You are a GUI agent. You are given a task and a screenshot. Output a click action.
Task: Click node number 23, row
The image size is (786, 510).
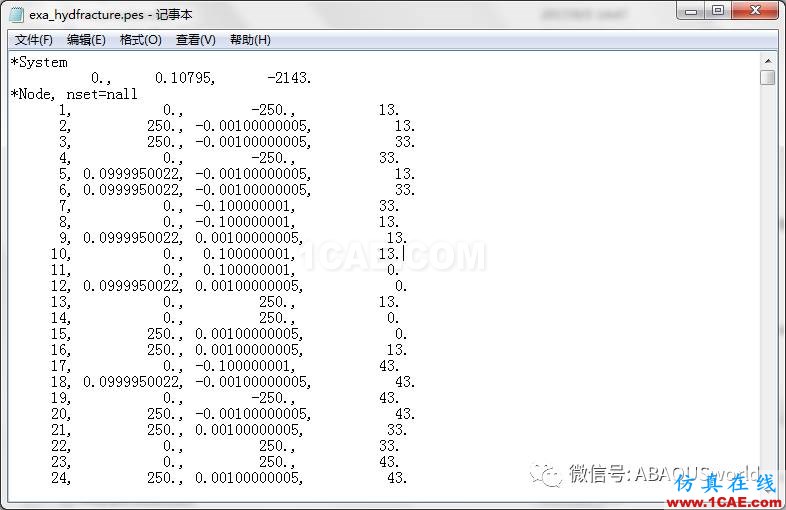pos(225,462)
